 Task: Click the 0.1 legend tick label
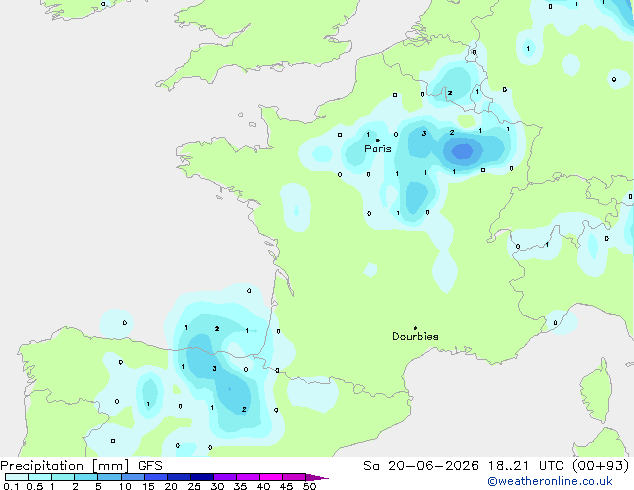(11, 486)
